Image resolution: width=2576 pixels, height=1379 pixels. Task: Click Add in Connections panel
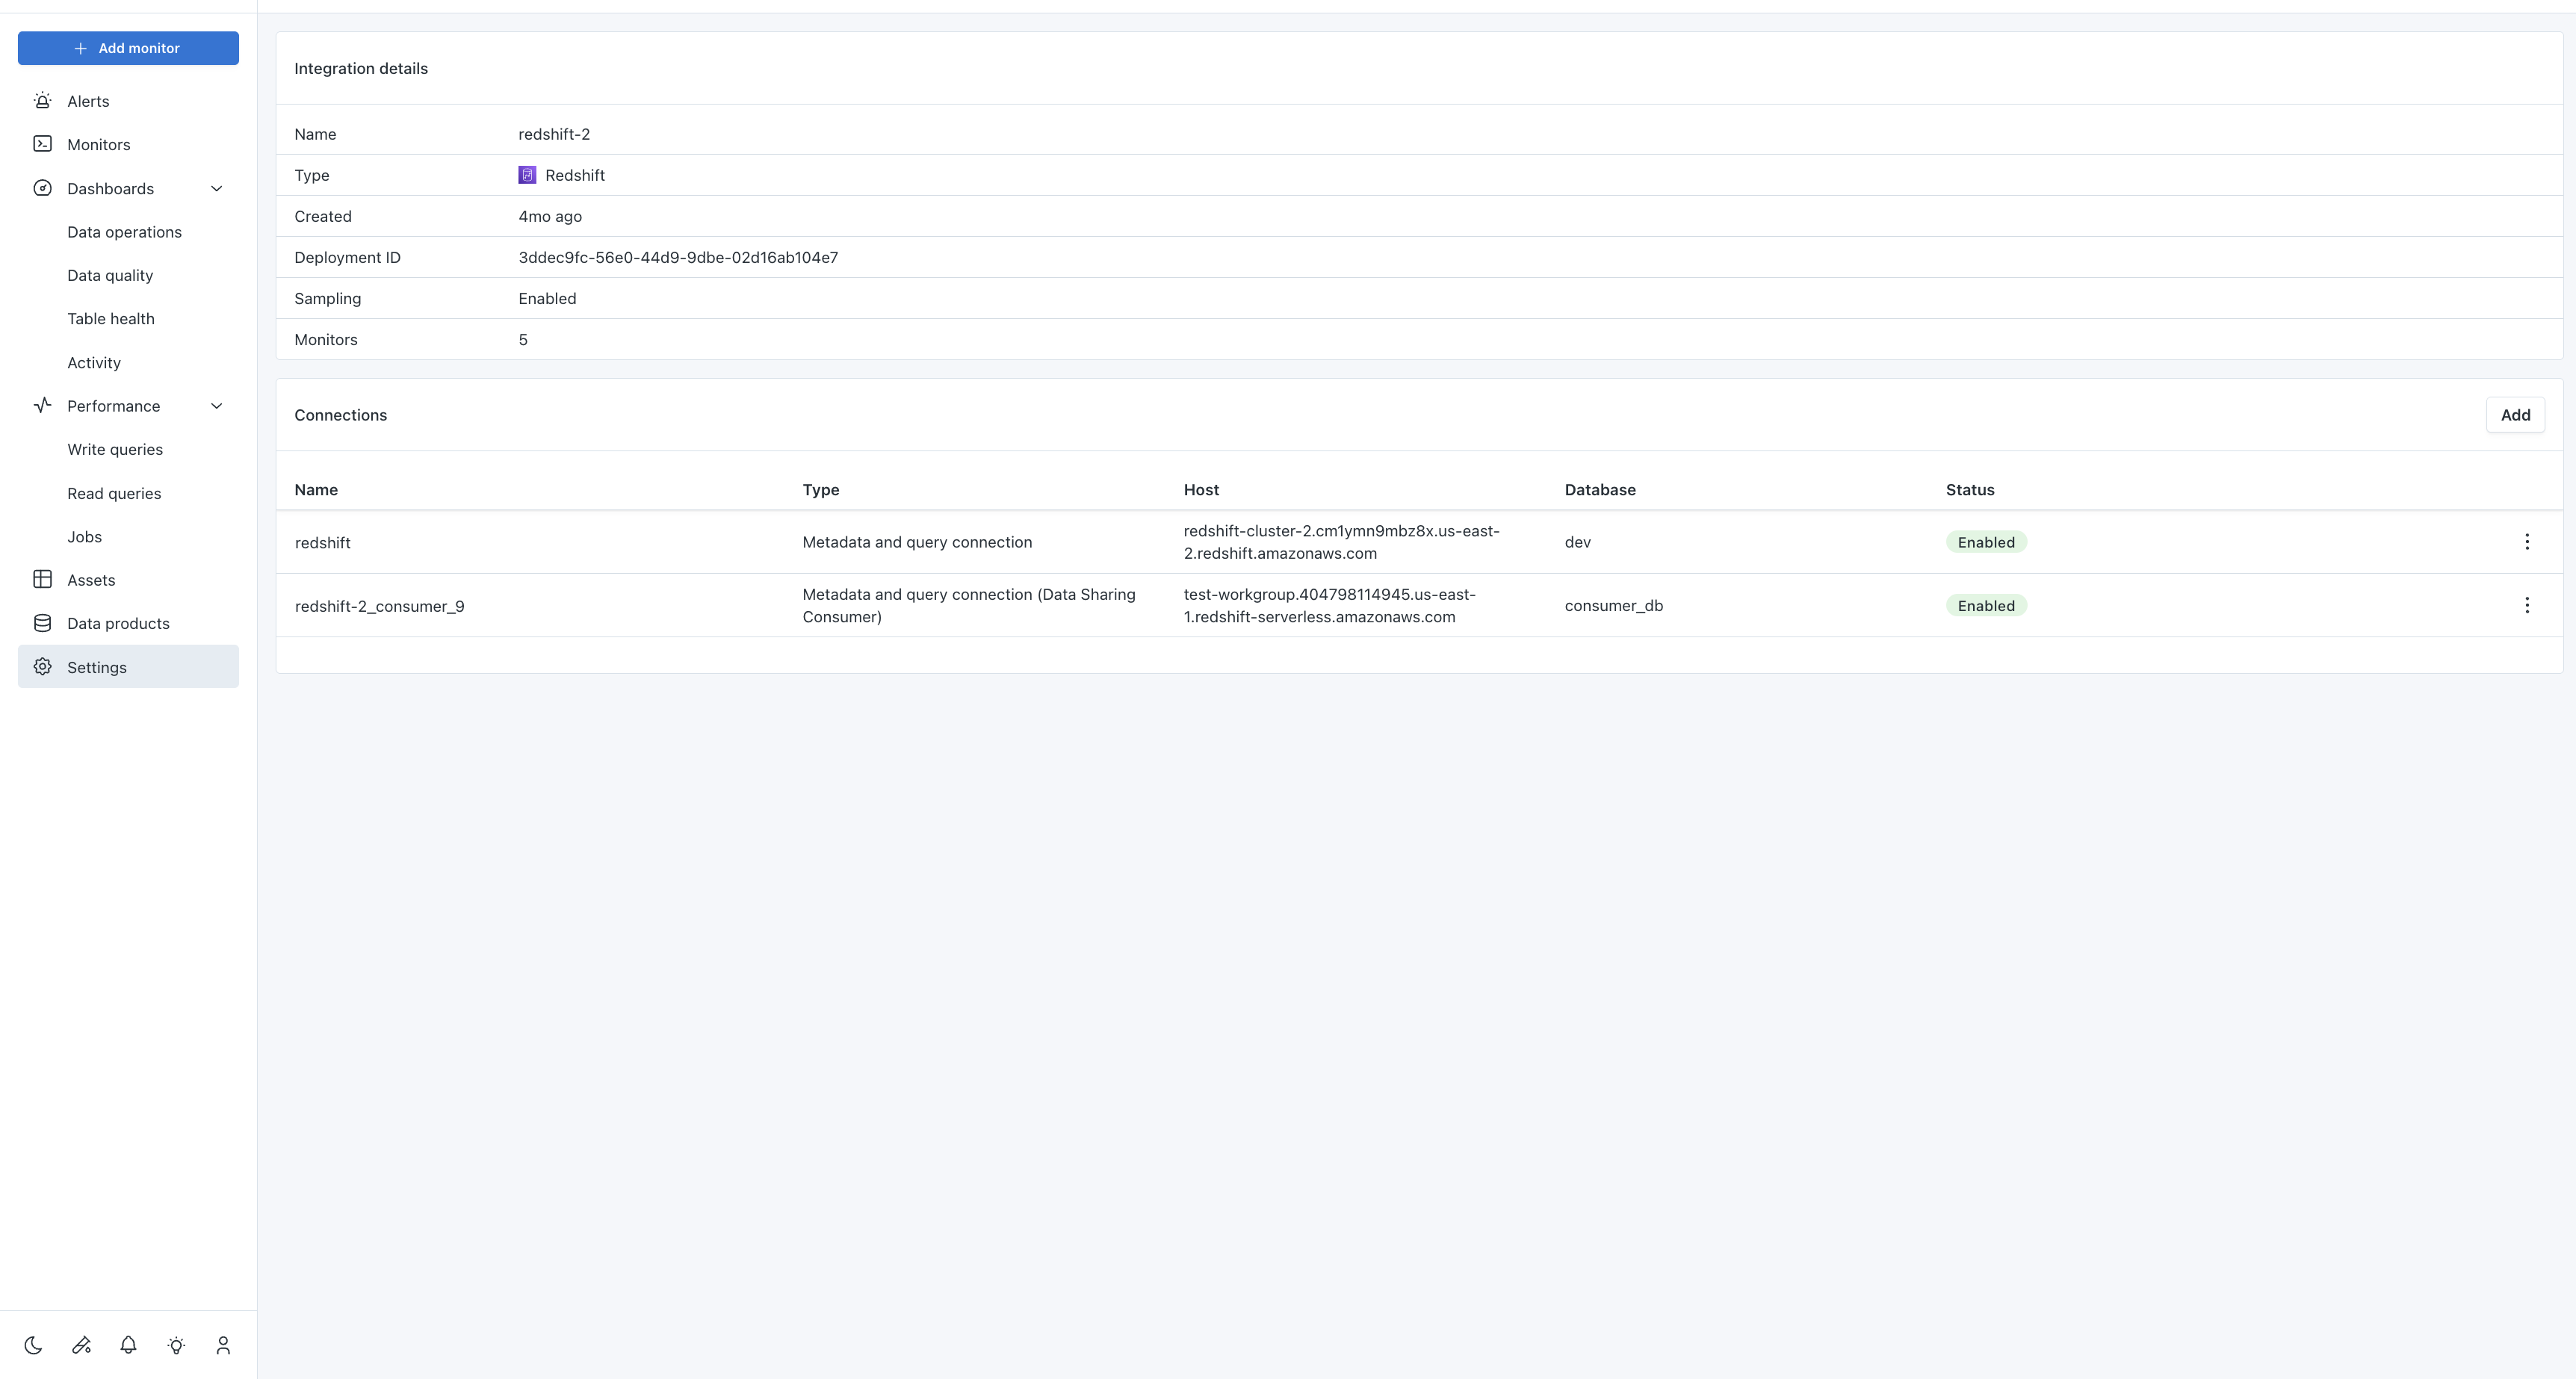(2514, 415)
